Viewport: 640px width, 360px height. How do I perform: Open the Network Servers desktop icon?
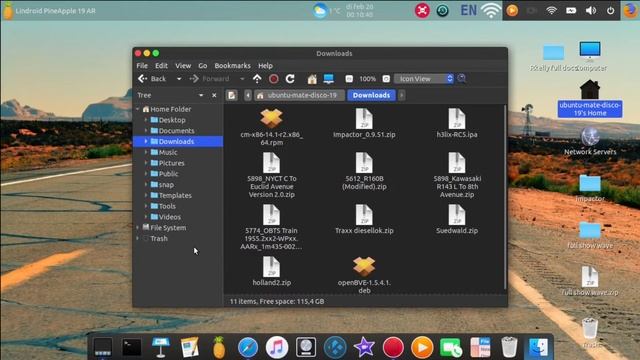pos(590,141)
